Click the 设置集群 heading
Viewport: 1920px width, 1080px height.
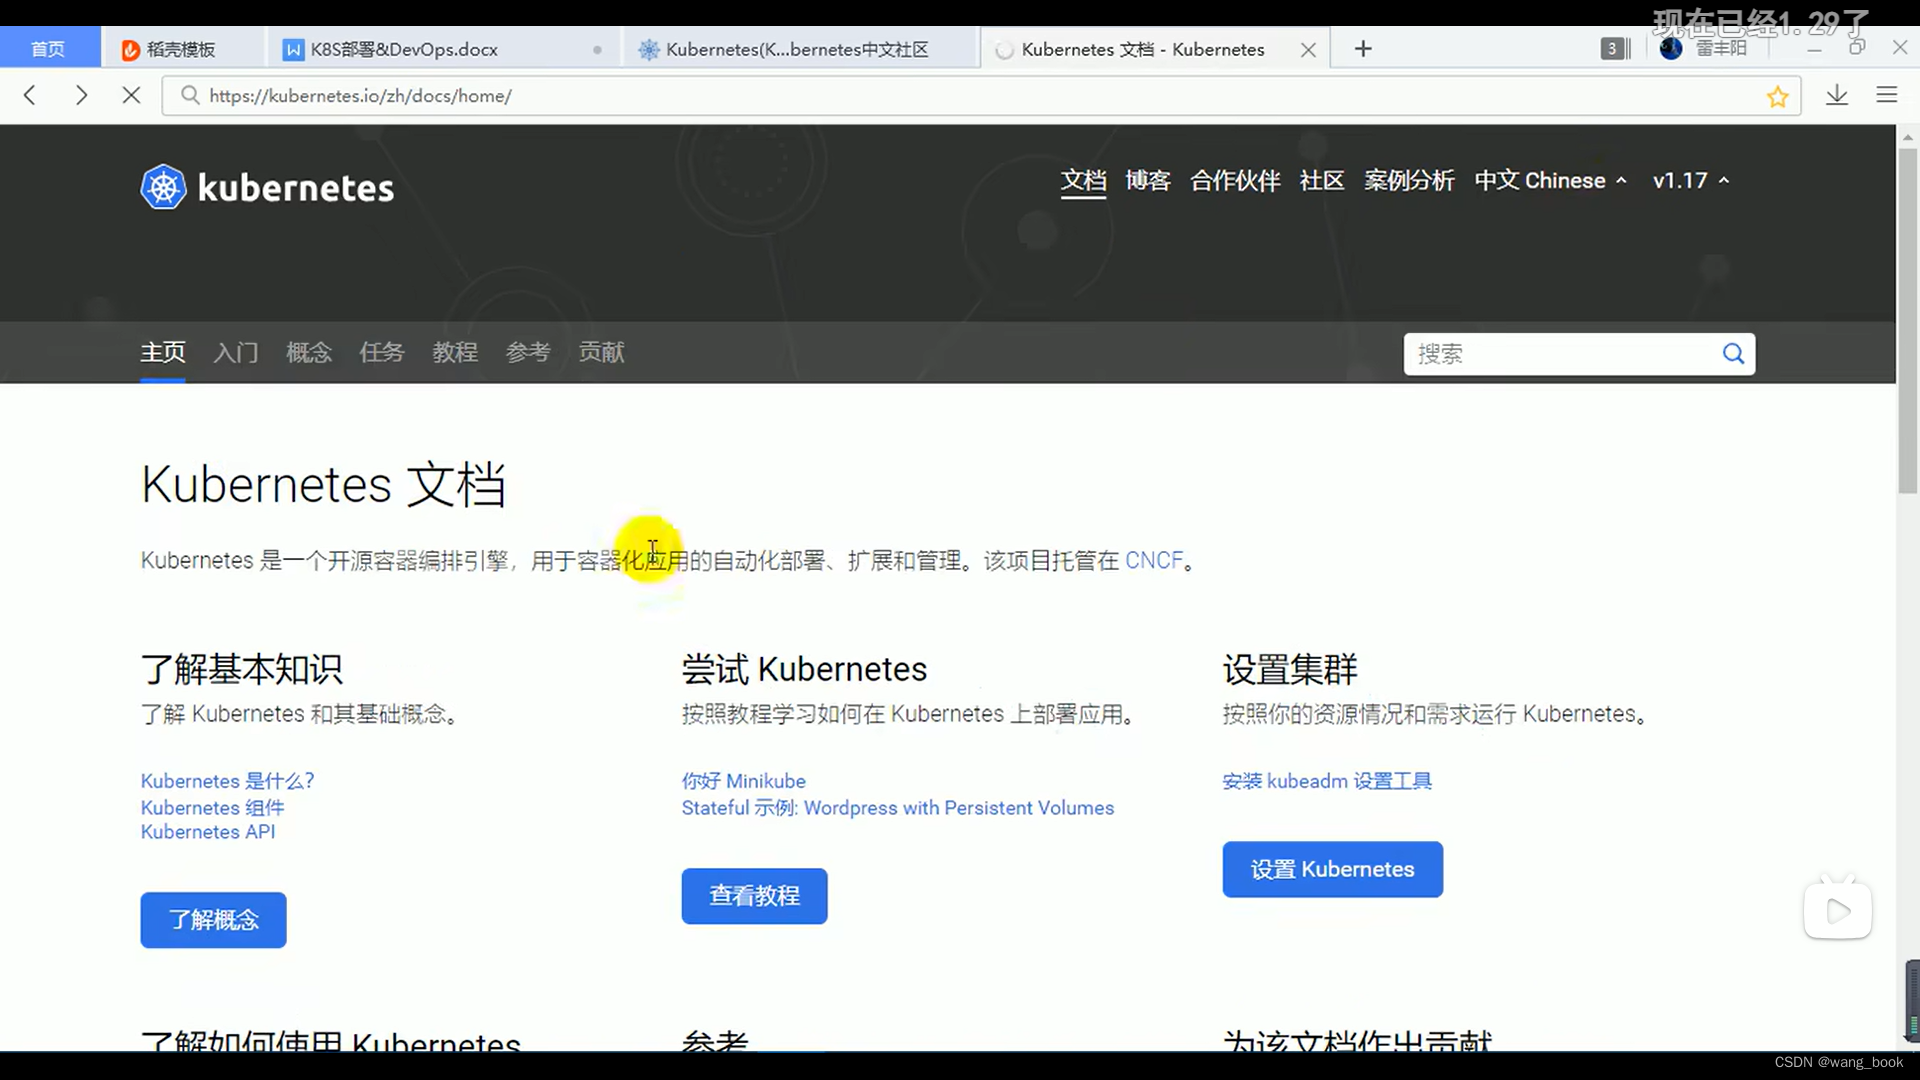point(1290,669)
